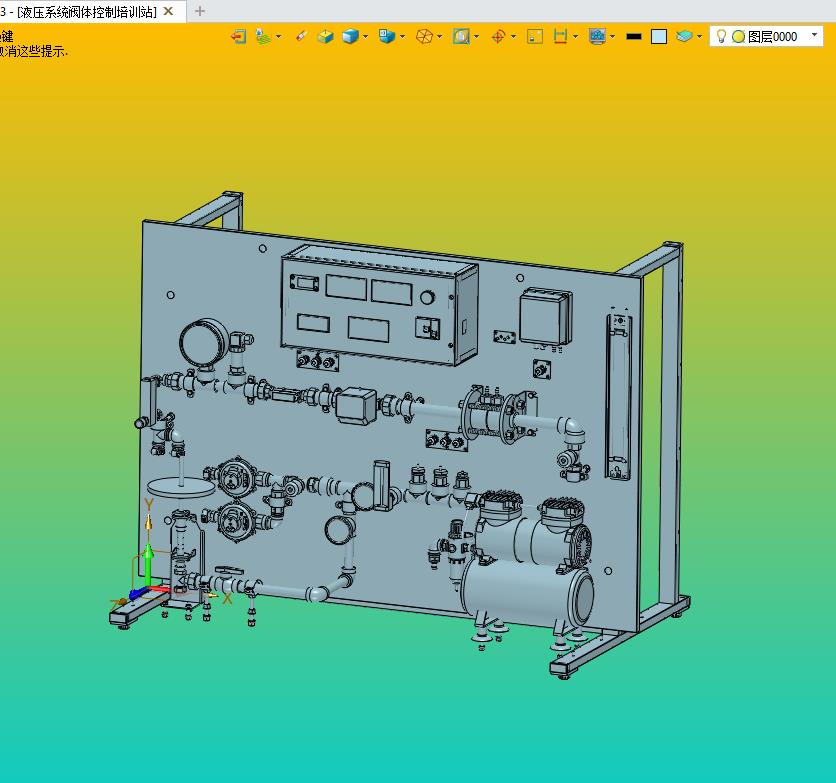Click the green Y axis arrow of triad
This screenshot has width=836, height=783.
(x=148, y=563)
